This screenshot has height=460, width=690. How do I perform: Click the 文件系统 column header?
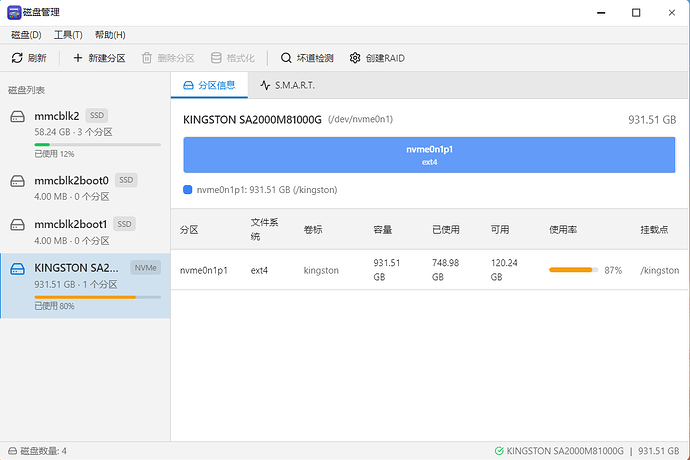tap(264, 229)
